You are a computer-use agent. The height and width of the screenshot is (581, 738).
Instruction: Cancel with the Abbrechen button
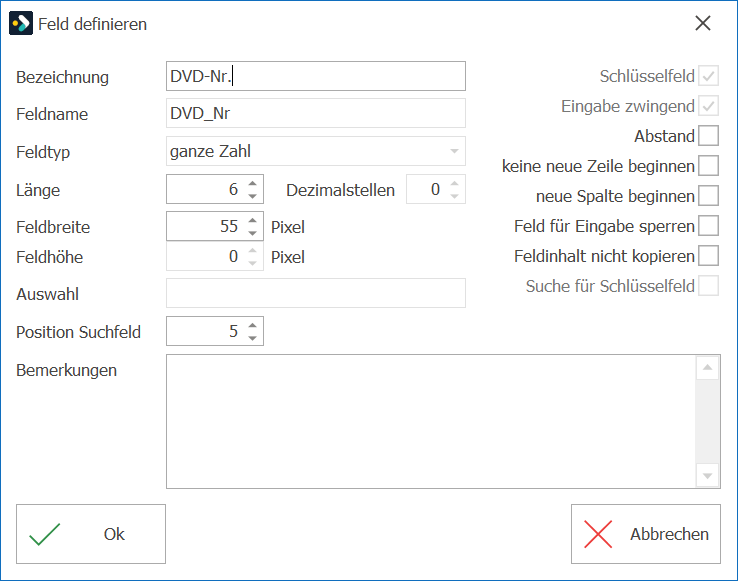(x=646, y=534)
